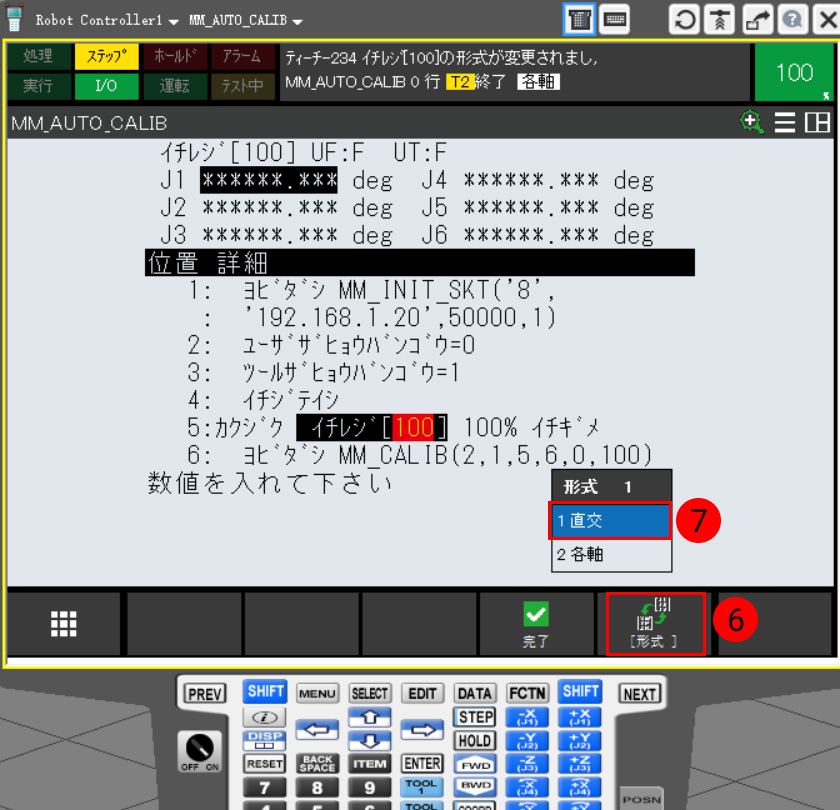This screenshot has height=810, width=840.
Task: Click line 6 ヨビダシ MM_CALIB(2,1,5,6,0,100)
Action: (x=420, y=455)
